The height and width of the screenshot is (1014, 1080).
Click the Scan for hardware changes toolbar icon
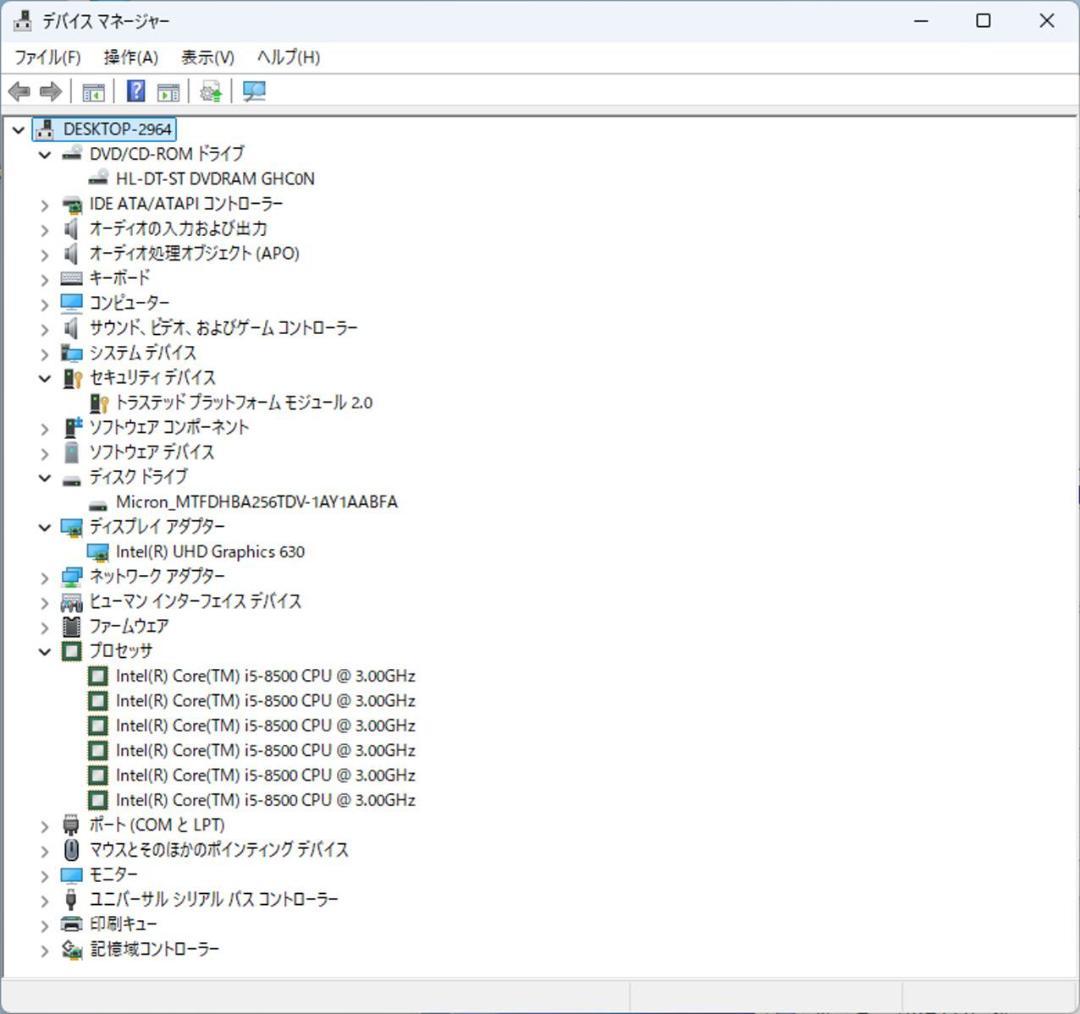click(x=253, y=91)
